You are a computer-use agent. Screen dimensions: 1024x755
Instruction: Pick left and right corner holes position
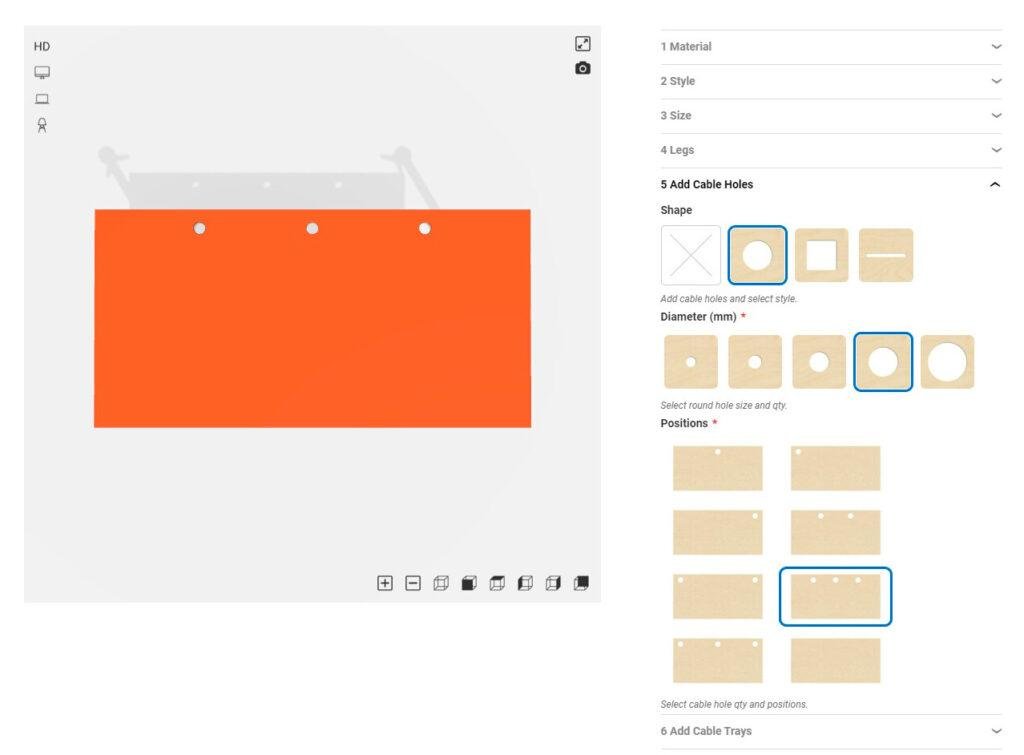(x=718, y=596)
